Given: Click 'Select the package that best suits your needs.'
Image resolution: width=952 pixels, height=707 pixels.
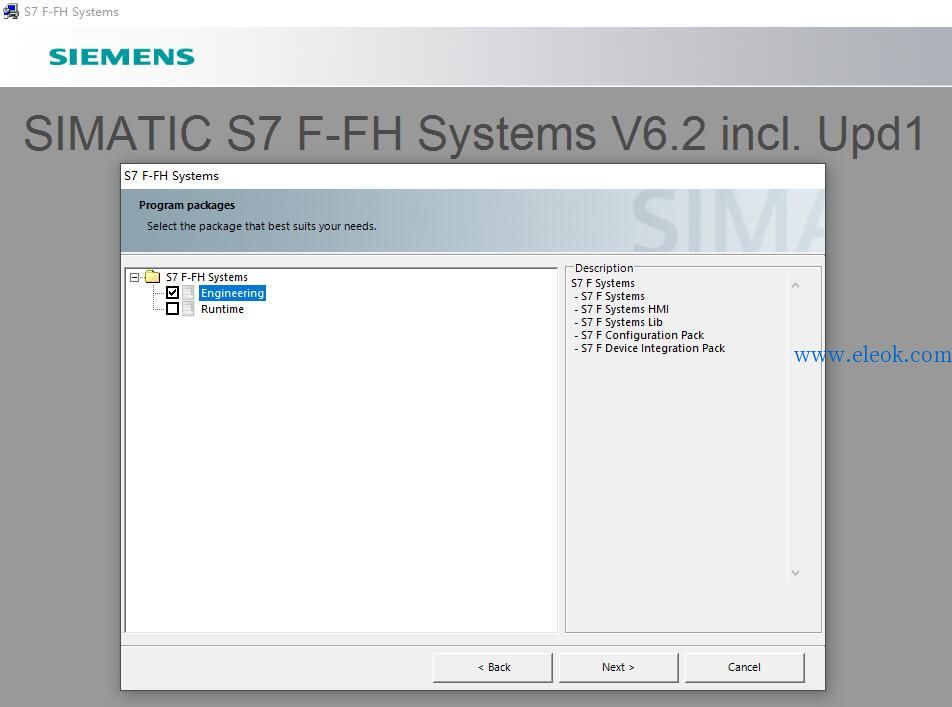Looking at the screenshot, I should pyautogui.click(x=262, y=226).
